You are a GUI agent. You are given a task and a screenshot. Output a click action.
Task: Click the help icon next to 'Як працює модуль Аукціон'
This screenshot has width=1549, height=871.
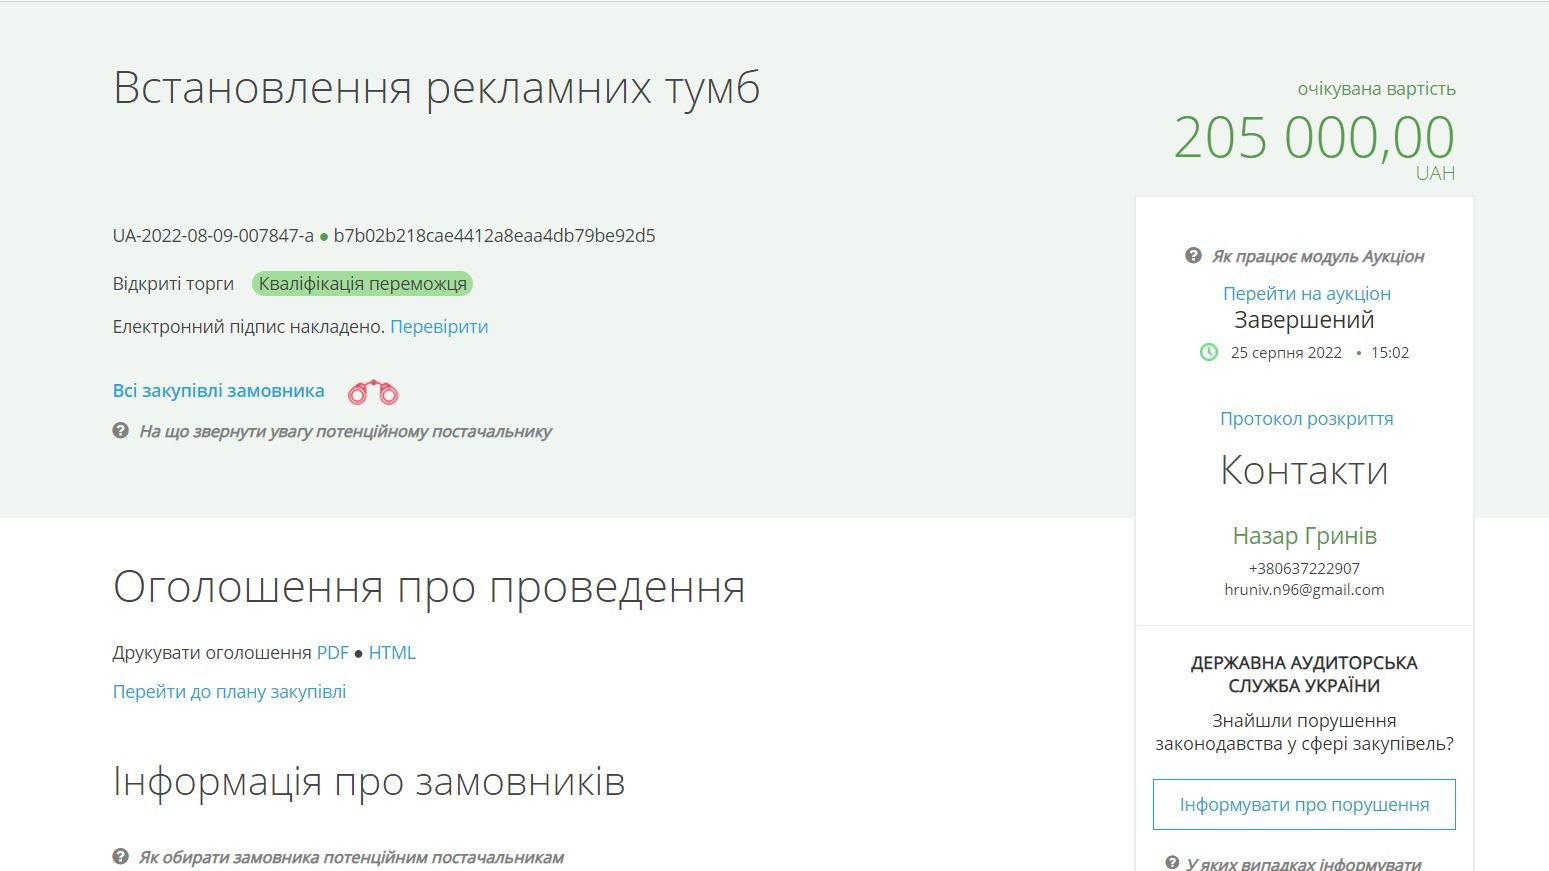click(1191, 256)
